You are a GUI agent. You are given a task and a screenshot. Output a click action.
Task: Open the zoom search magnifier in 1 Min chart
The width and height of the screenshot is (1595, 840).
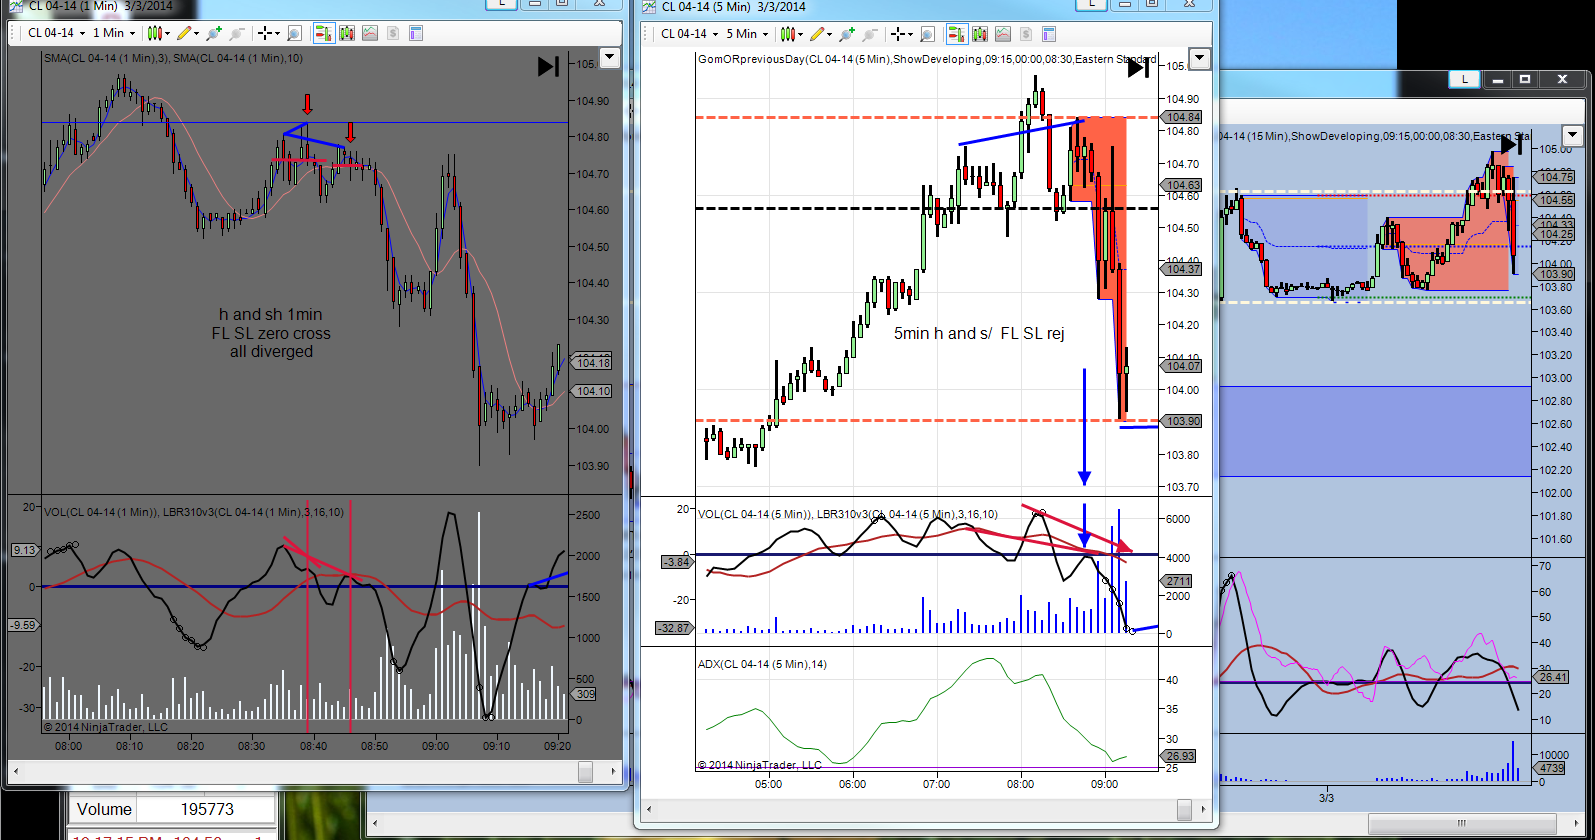[294, 33]
